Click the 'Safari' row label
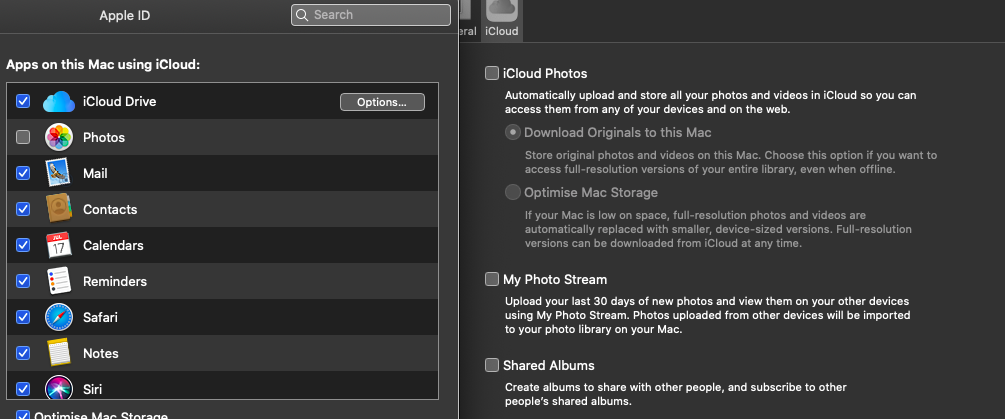Viewport: 1005px width, 419px height. [x=100, y=316]
